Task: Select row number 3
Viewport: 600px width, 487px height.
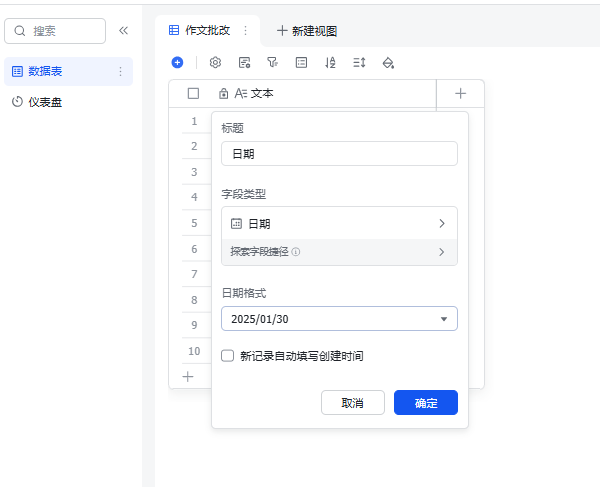Action: (194, 172)
